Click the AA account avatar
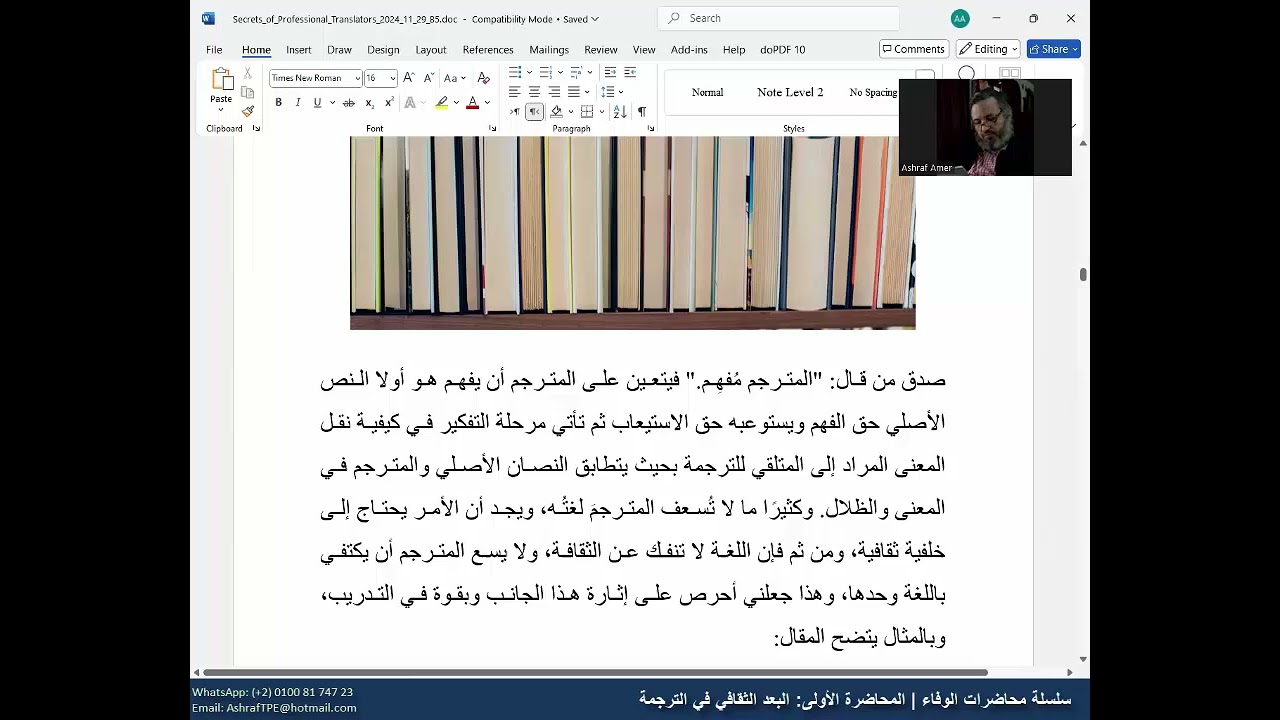The width and height of the screenshot is (1280, 720). [960, 18]
